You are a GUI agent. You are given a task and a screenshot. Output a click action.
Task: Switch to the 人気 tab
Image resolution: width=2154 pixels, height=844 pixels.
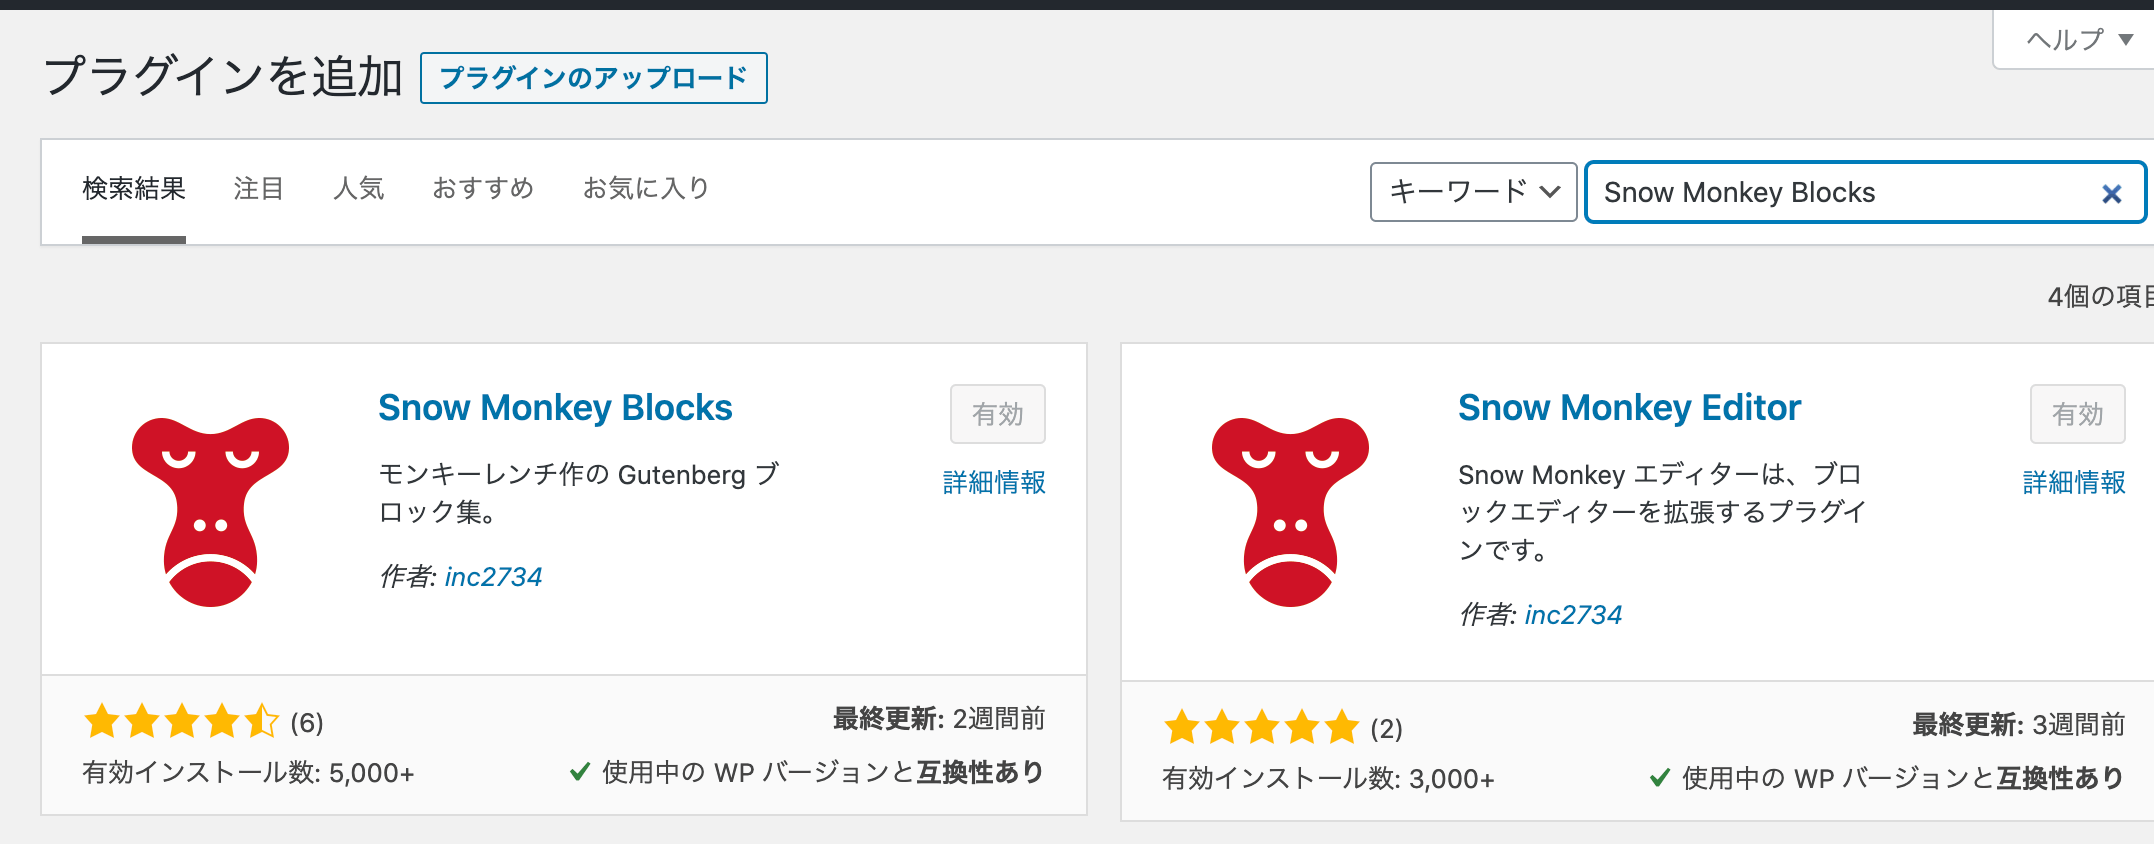coord(358,189)
